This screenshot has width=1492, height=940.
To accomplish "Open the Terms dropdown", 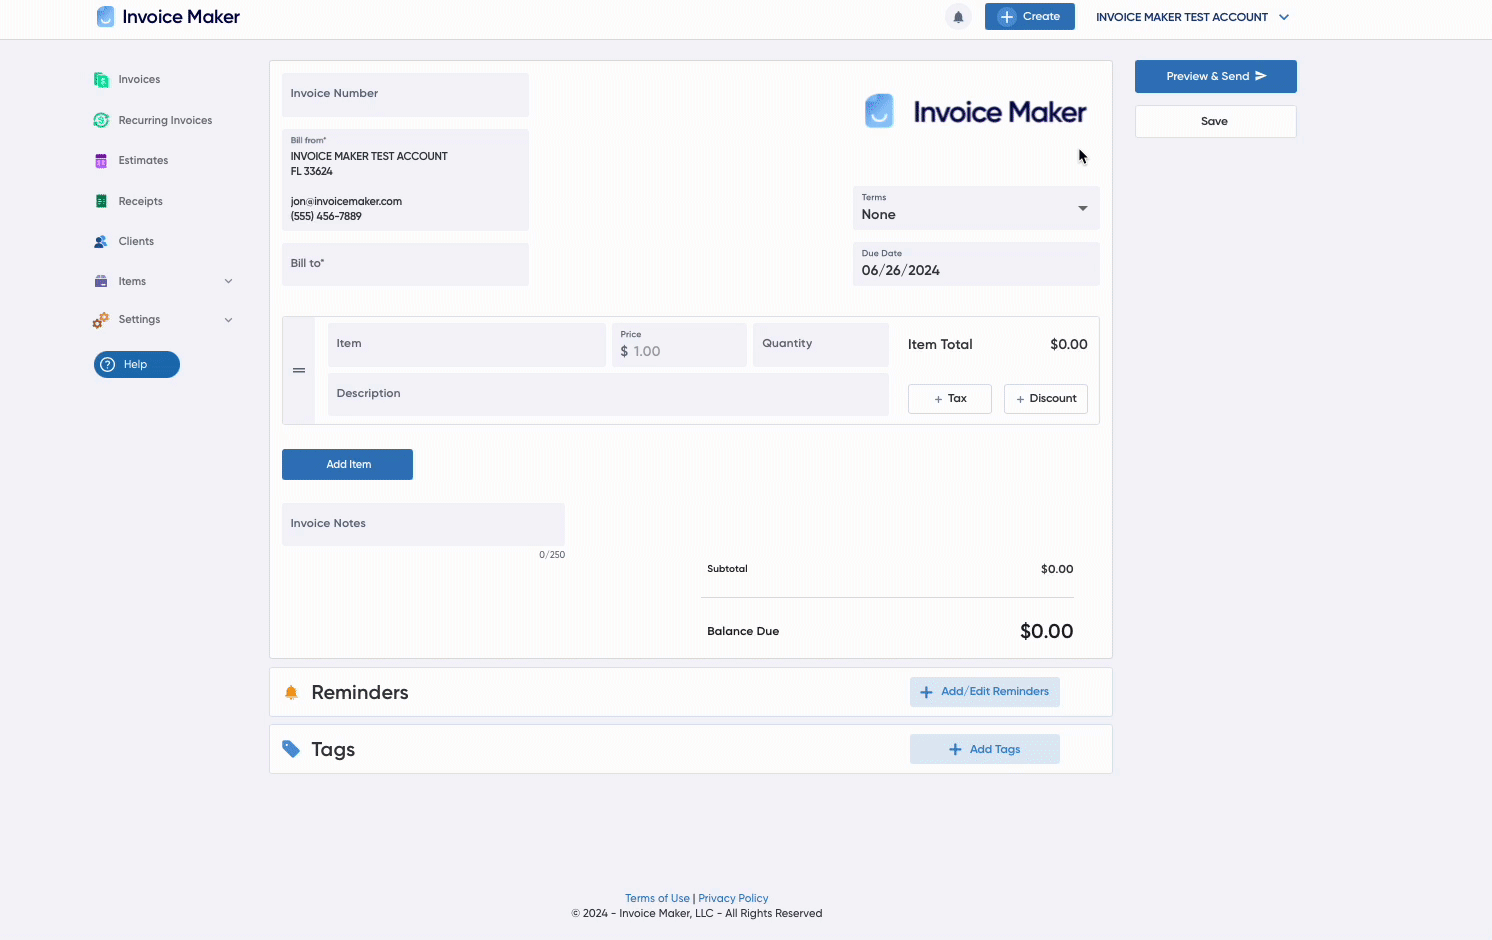I will click(976, 208).
